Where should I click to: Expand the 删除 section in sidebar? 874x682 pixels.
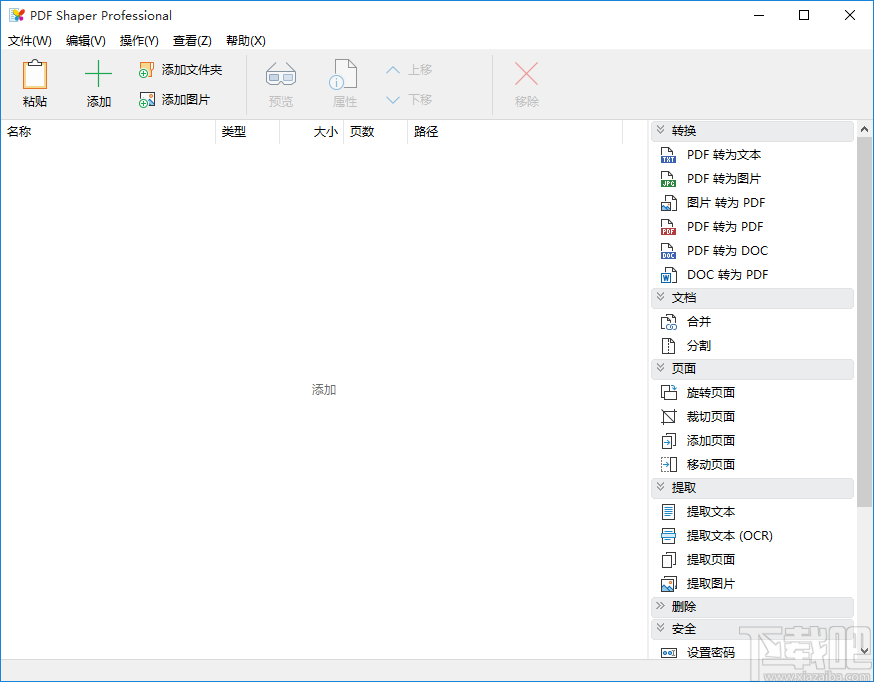(685, 606)
